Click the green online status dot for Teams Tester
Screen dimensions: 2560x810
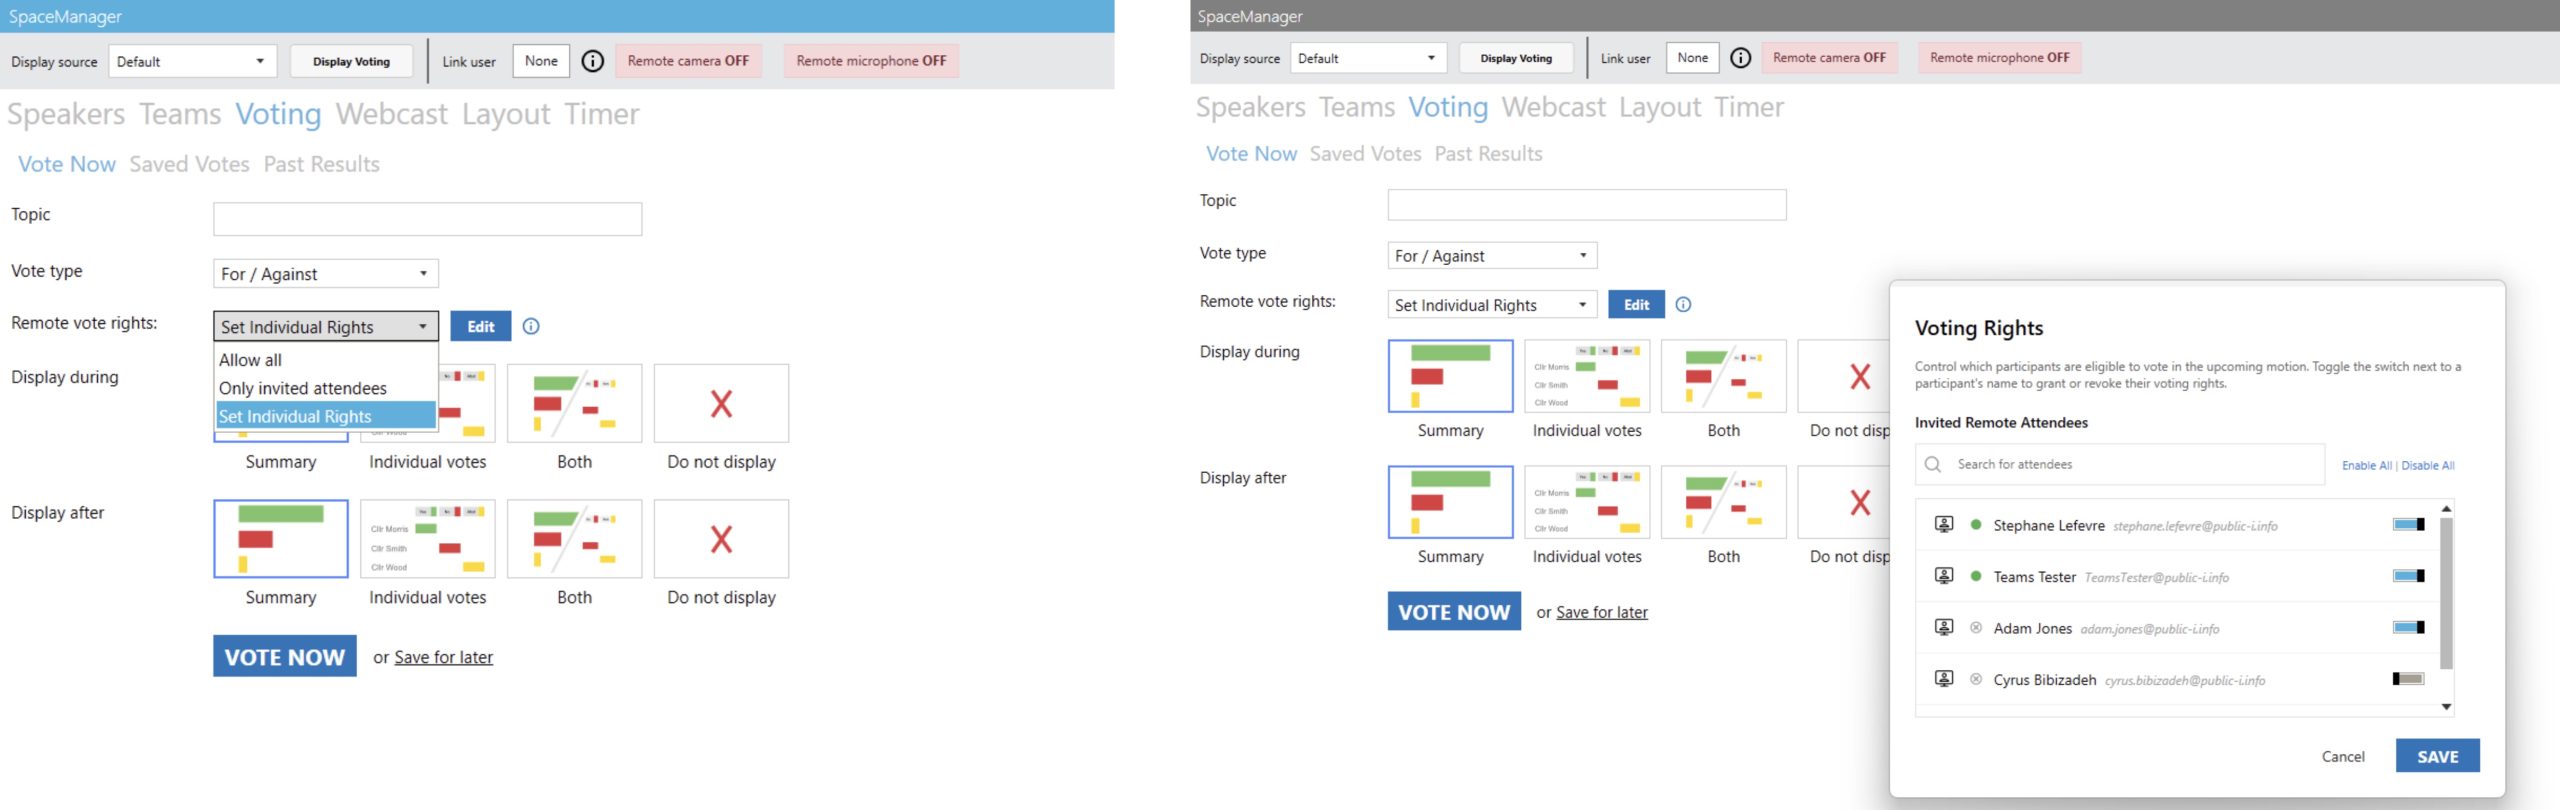pyautogui.click(x=1976, y=576)
